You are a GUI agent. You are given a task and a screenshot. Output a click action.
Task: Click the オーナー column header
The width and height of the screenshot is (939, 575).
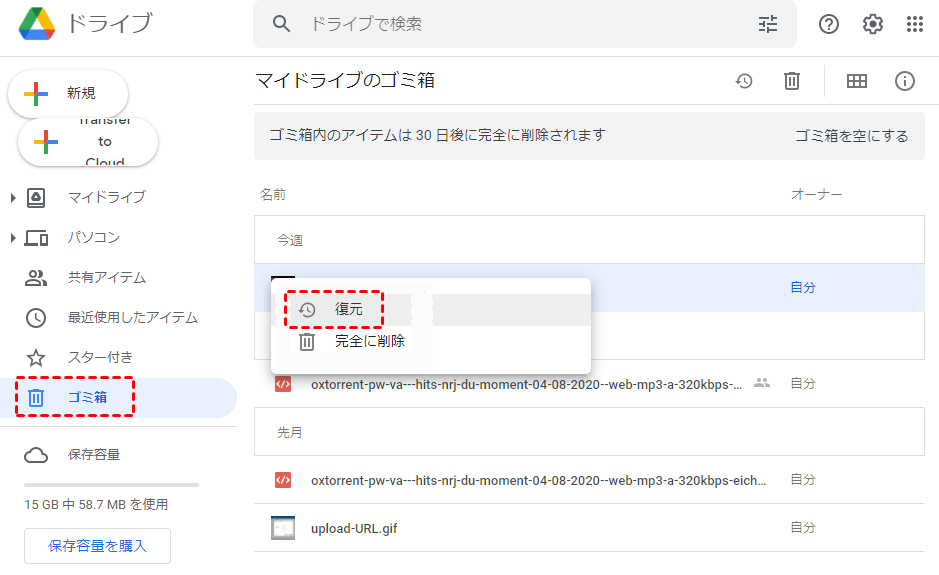click(816, 195)
